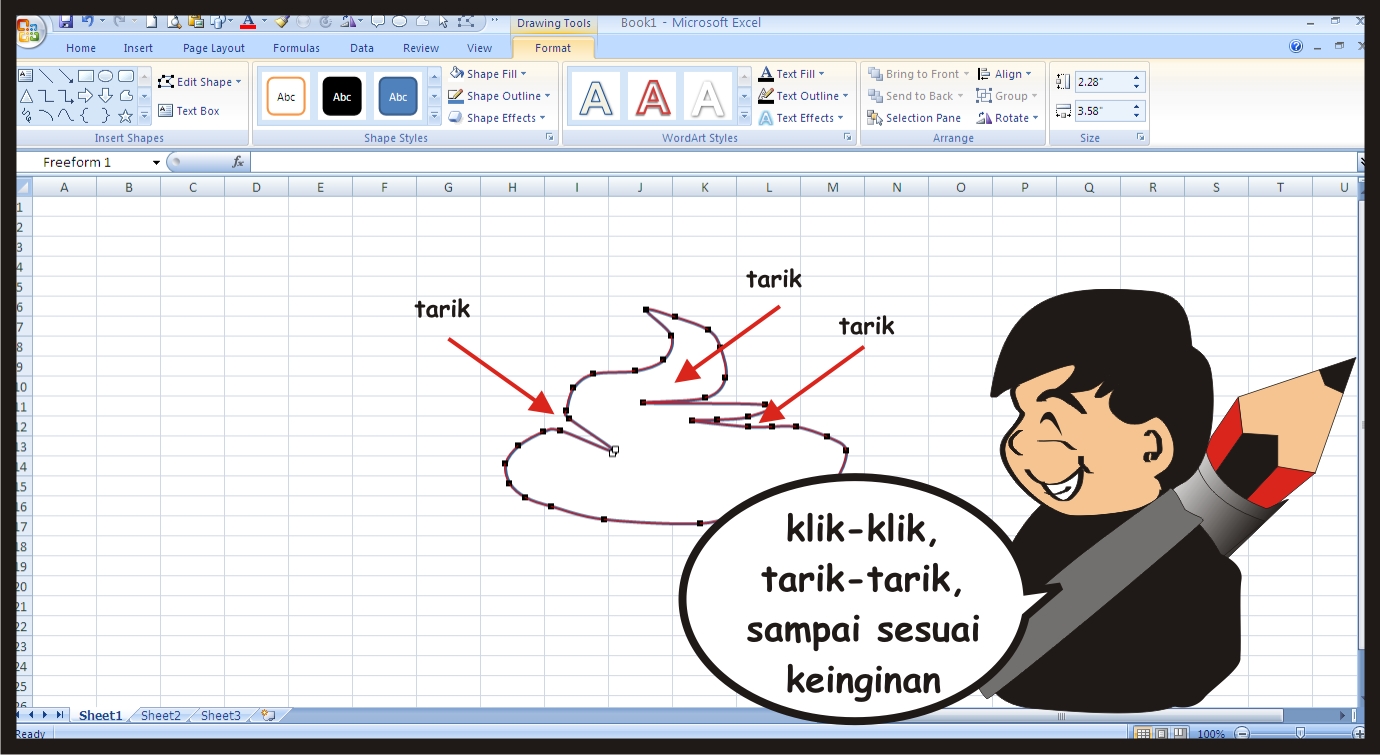This screenshot has width=1380, height=755.
Task: Switch to Sheet2
Action: point(159,715)
